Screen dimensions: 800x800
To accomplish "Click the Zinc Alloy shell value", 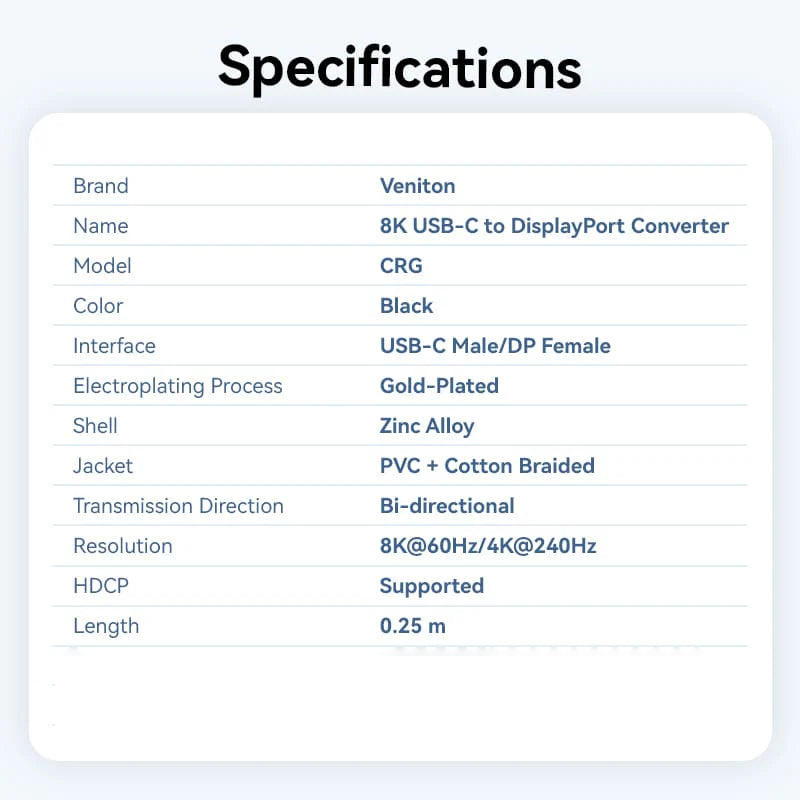I will [427, 426].
